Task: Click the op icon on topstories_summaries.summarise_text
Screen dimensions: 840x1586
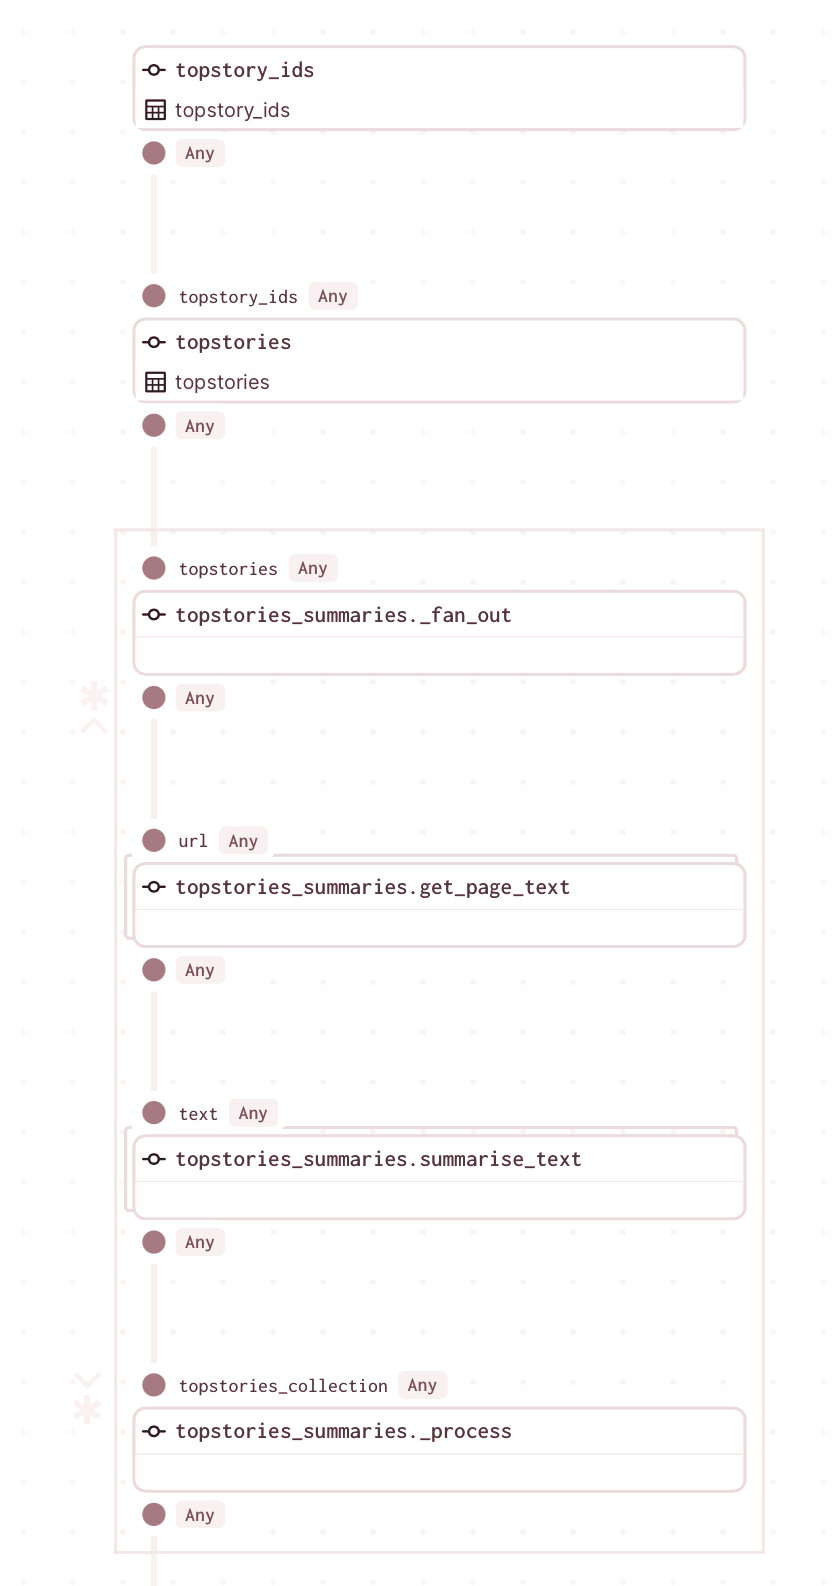Action: point(154,1159)
